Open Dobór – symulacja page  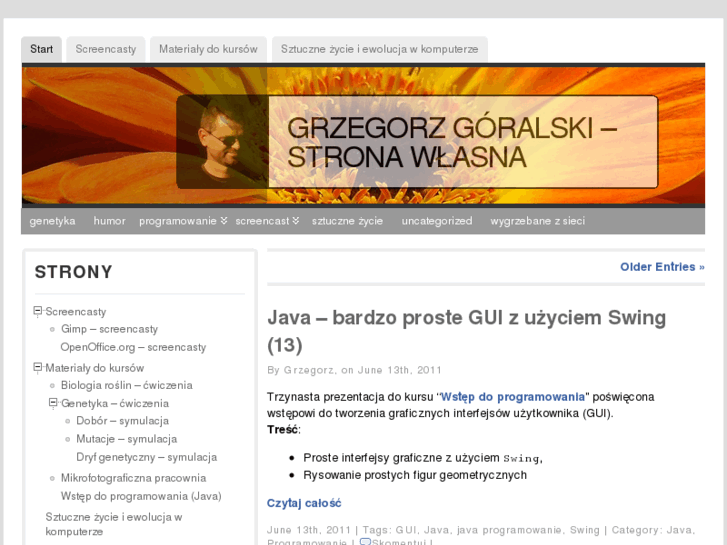122,421
